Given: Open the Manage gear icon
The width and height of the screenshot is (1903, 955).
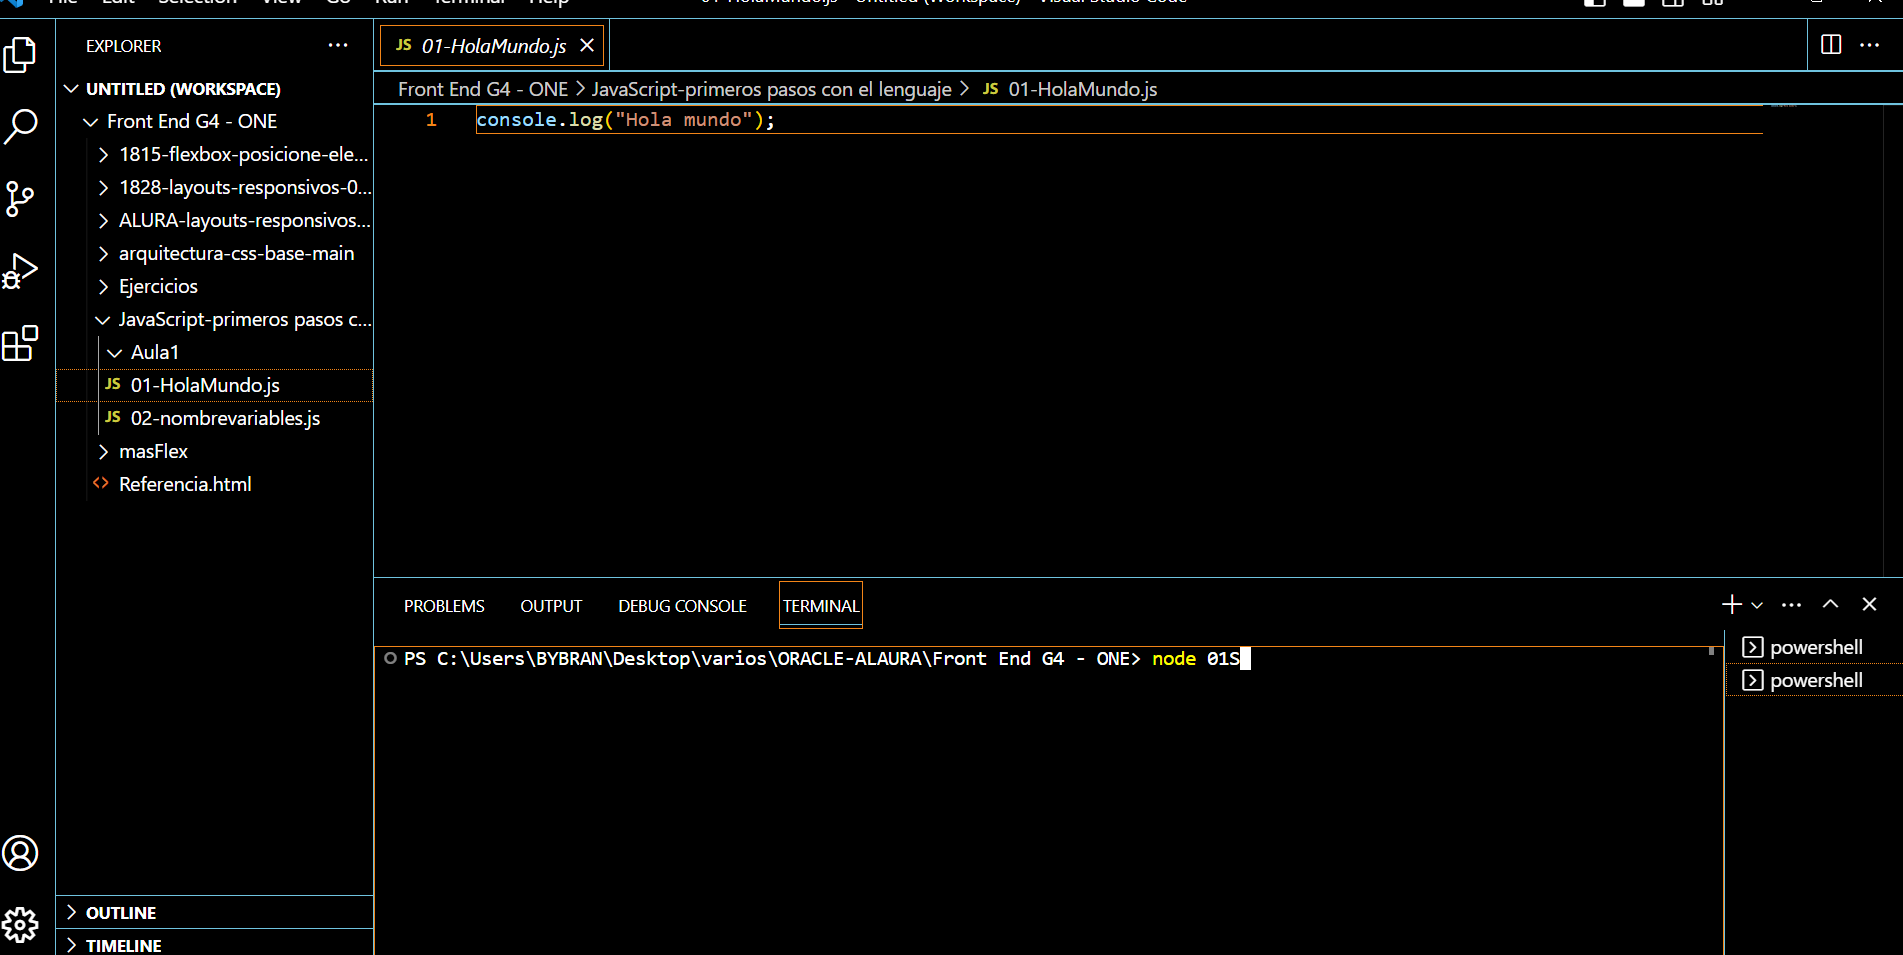Looking at the screenshot, I should click(x=20, y=925).
